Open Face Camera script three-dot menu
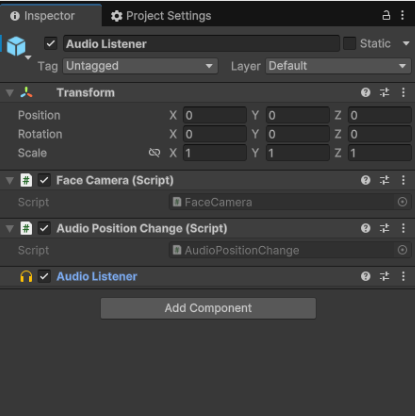Screen dimensions: 415x416 coord(403,180)
